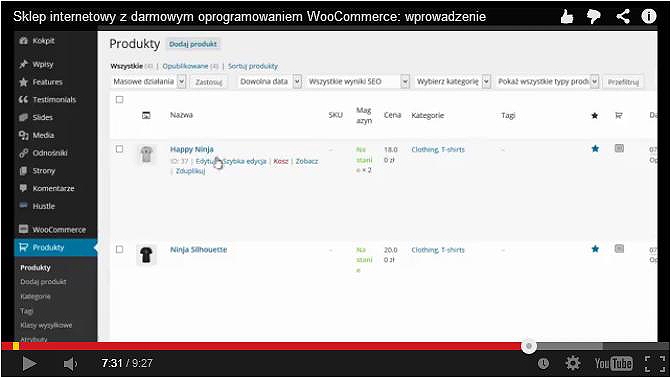This screenshot has height=378, width=671.
Task: Click the yellow marker on the progress bar
Action: 16,346
